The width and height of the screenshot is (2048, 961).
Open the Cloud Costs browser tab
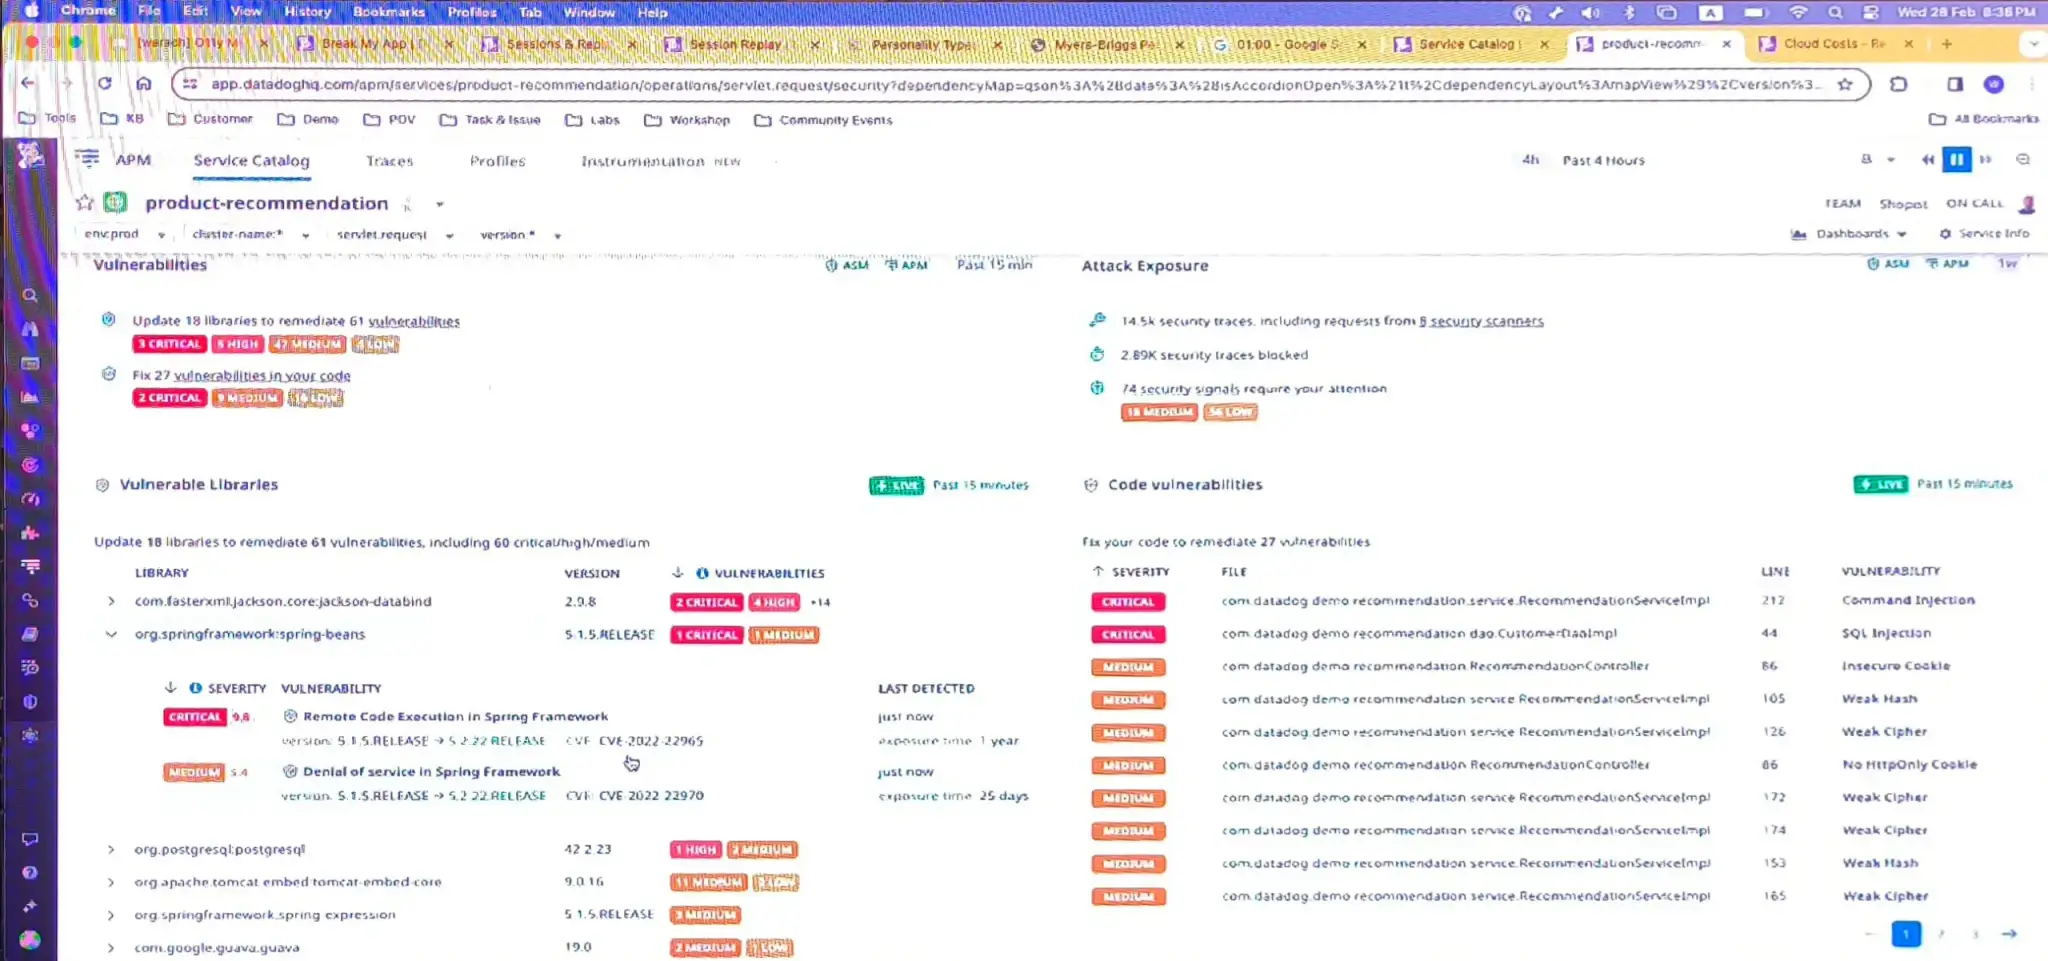(x=1834, y=44)
